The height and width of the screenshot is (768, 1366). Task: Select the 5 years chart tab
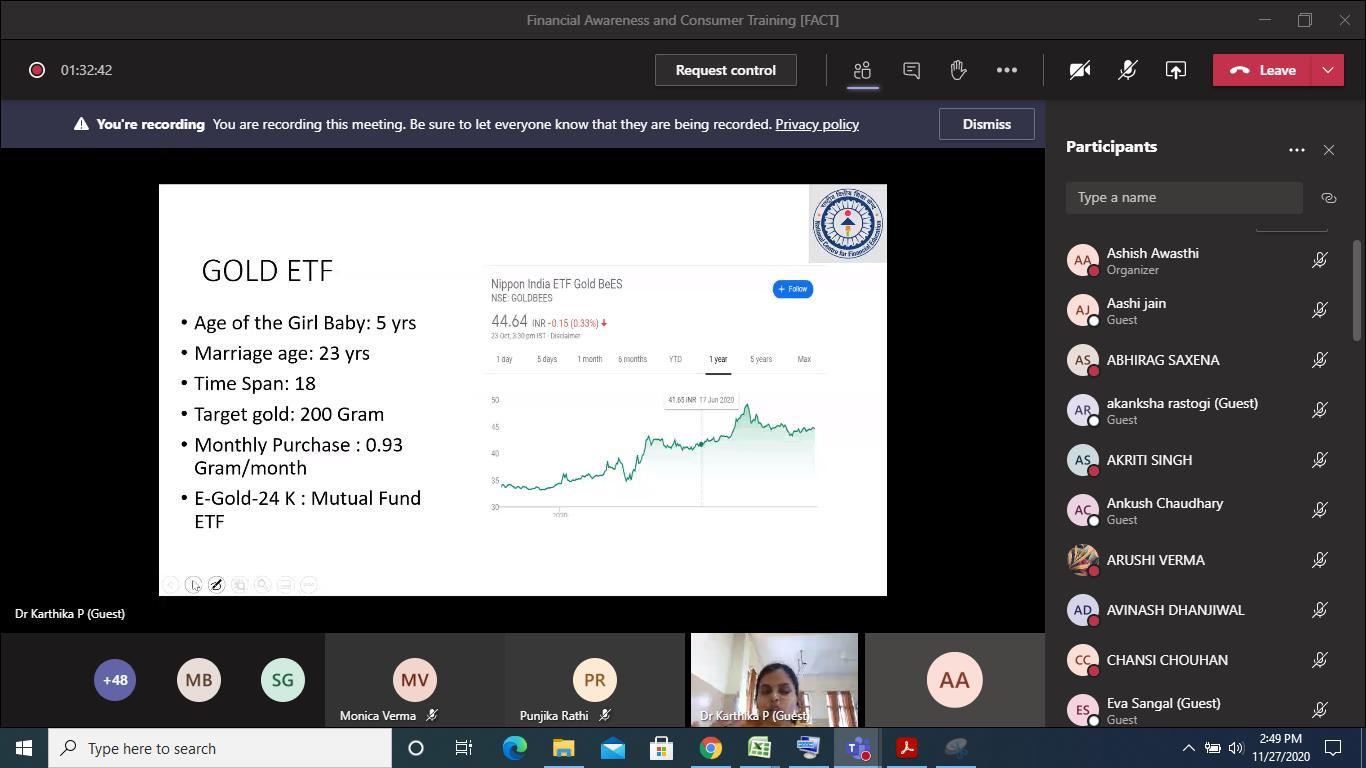tap(760, 359)
